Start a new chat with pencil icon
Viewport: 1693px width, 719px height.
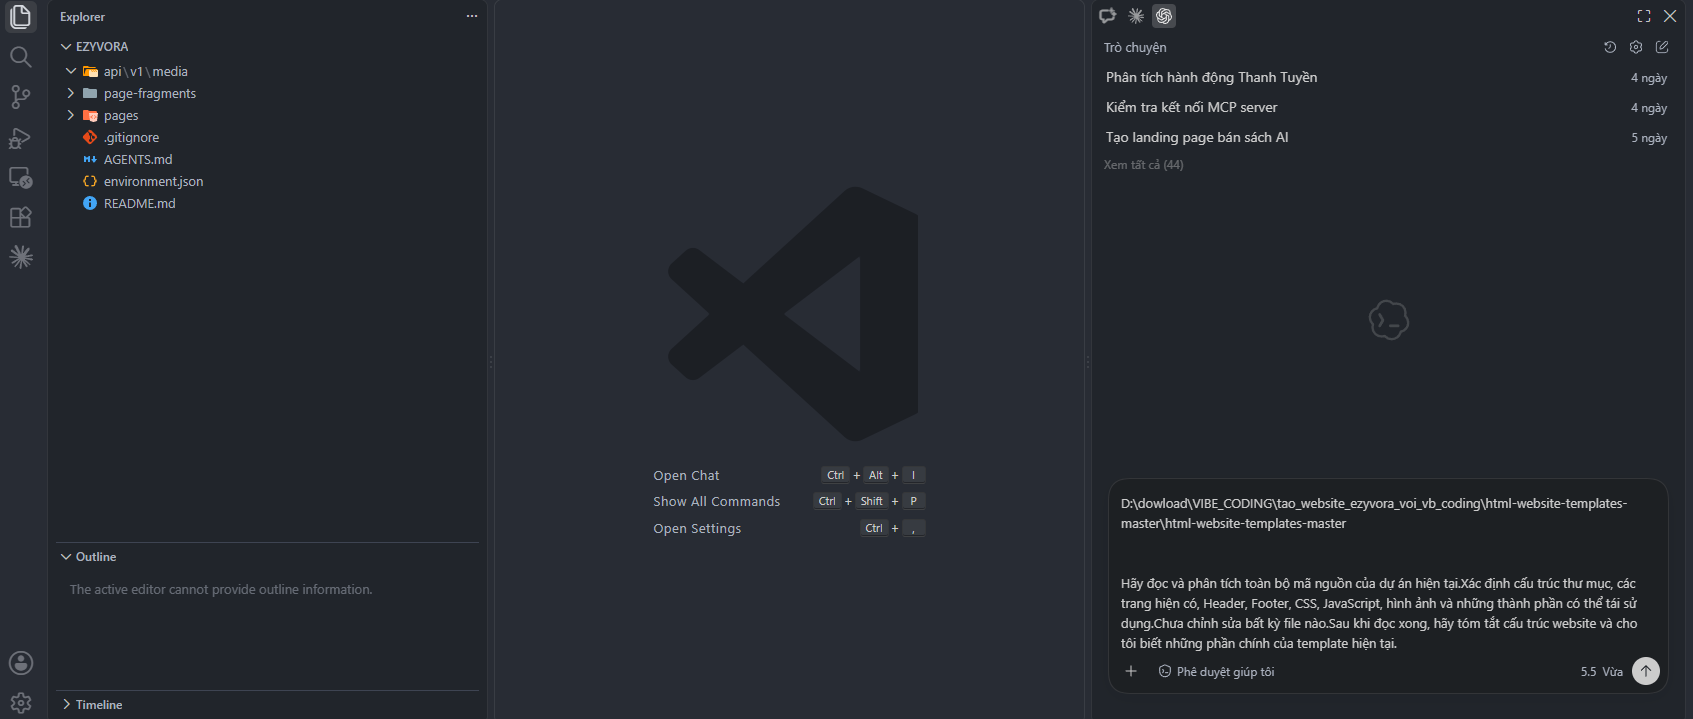click(x=1662, y=47)
